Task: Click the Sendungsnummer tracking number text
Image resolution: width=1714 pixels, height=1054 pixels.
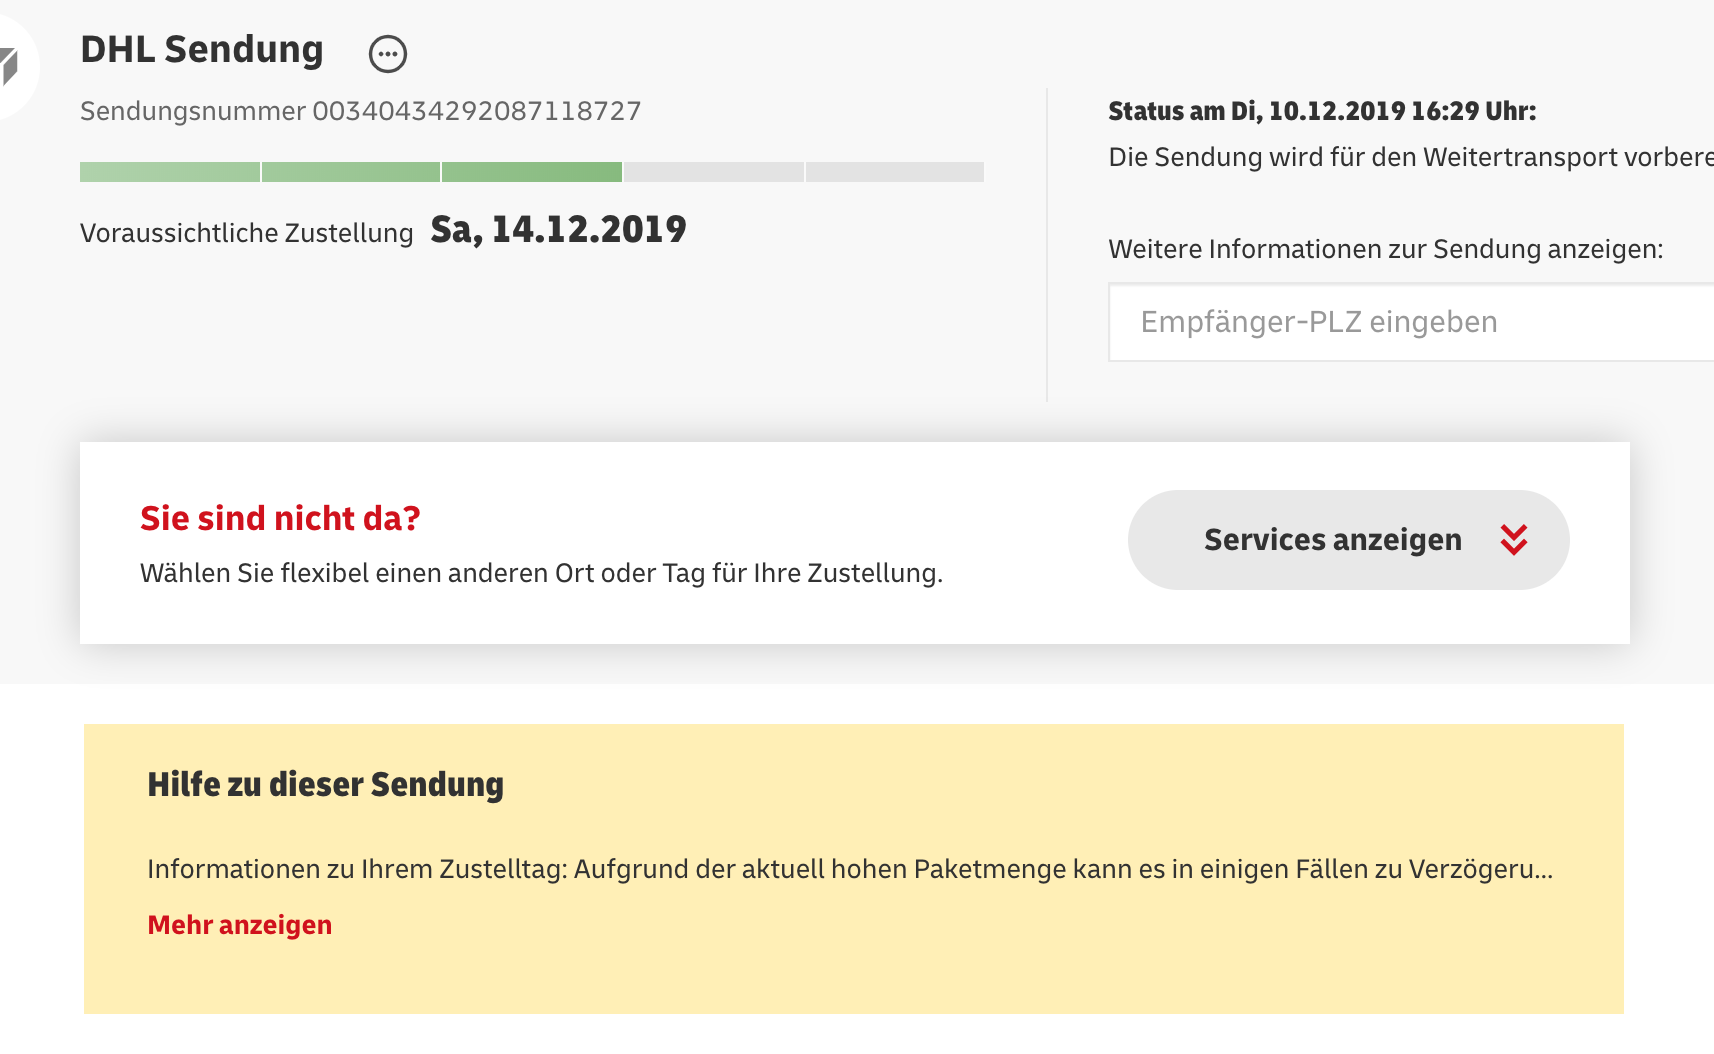Action: point(476,111)
